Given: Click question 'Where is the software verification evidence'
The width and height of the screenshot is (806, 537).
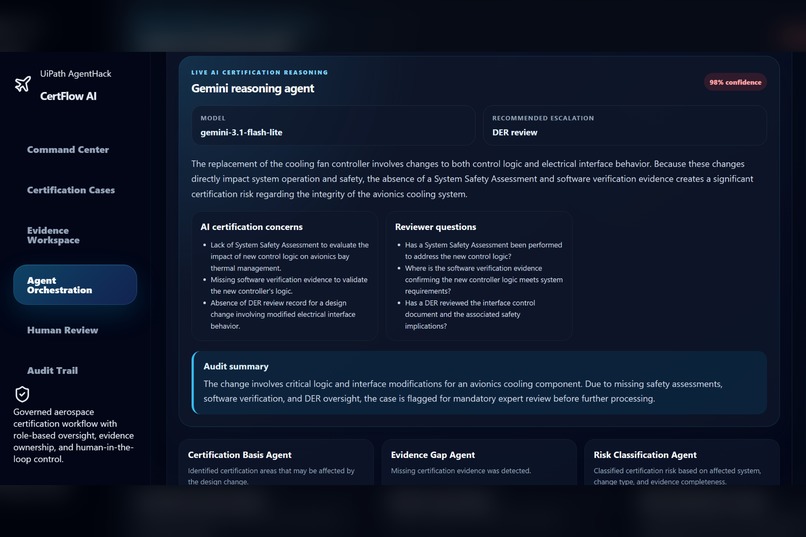Looking at the screenshot, I should point(484,280).
